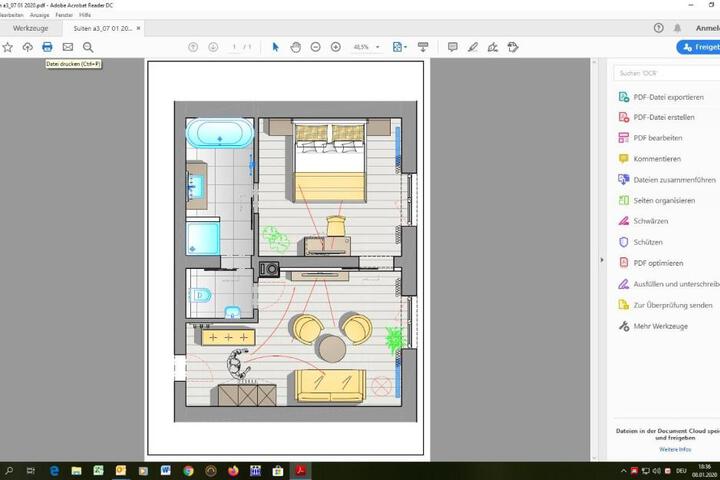Show hidden system tray icons chevron
The image size is (720, 480).
click(623, 471)
